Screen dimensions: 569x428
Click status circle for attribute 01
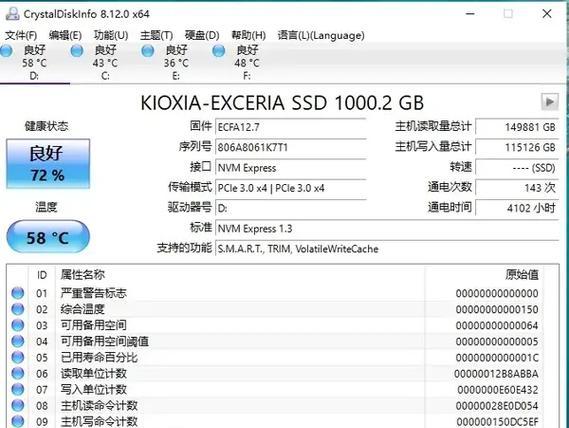point(17,293)
